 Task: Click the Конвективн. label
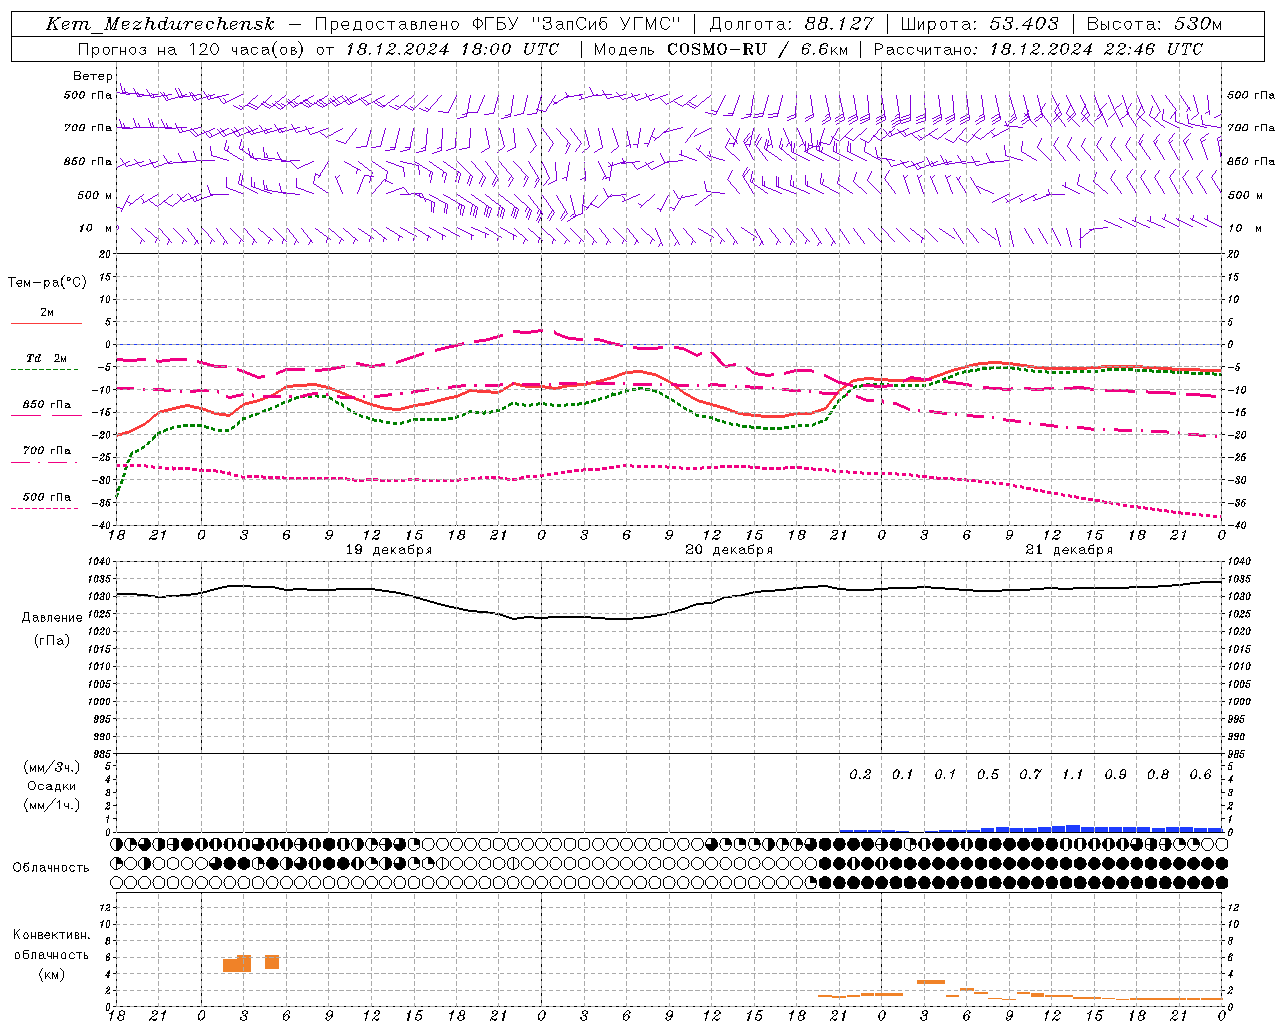(x=51, y=935)
